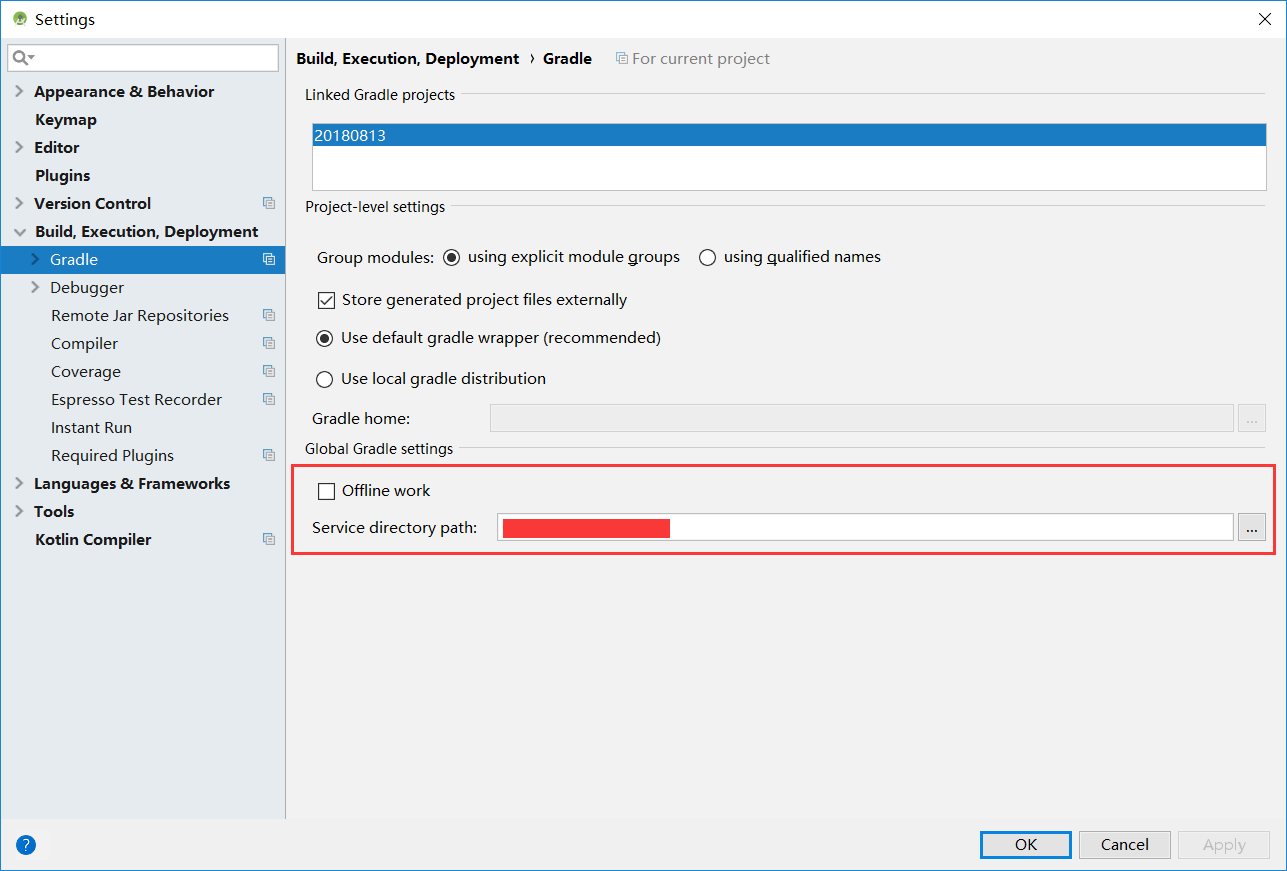
Task: Click the help question mark icon
Action: [25, 844]
